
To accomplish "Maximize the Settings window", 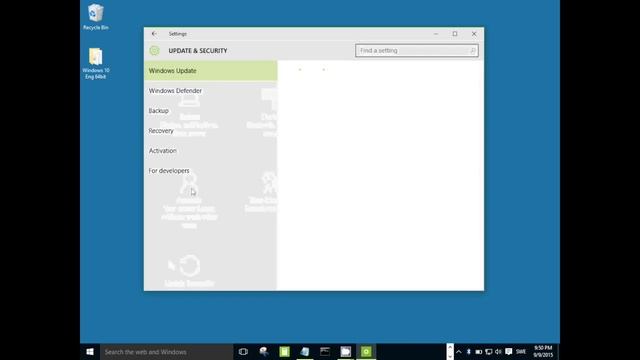I will tap(455, 34).
